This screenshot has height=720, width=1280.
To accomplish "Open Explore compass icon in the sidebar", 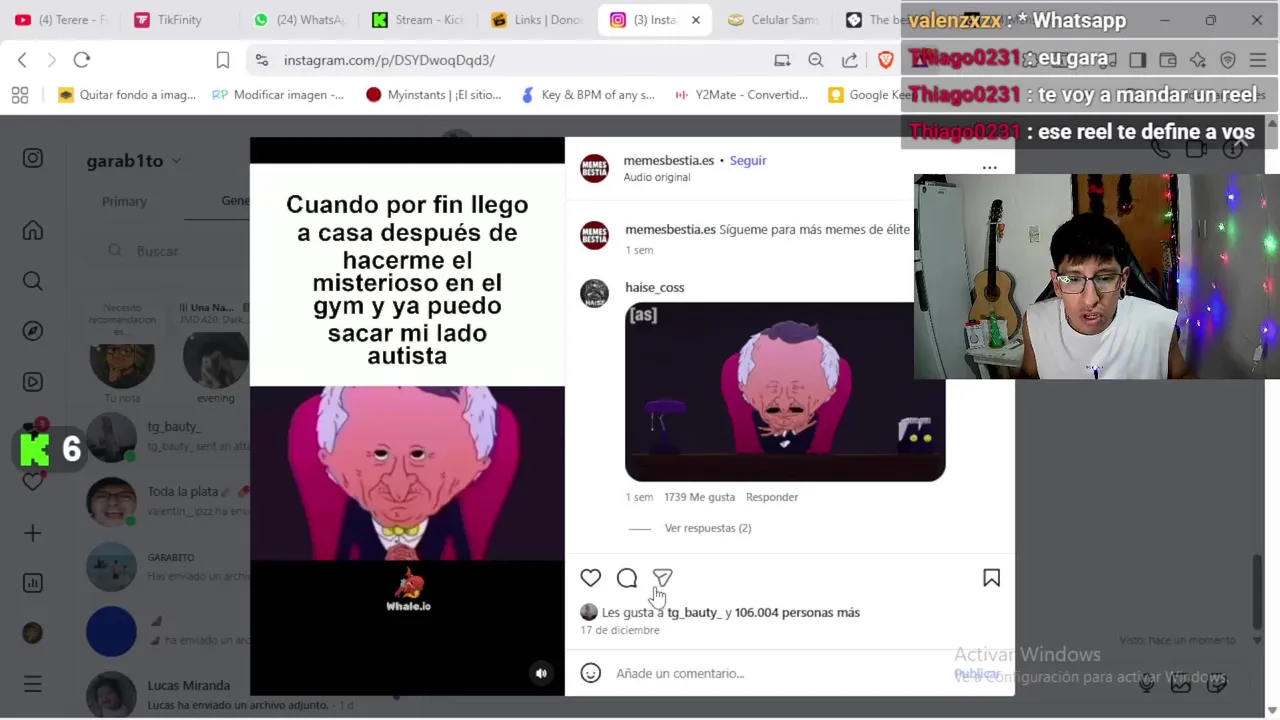I will click(x=33, y=331).
